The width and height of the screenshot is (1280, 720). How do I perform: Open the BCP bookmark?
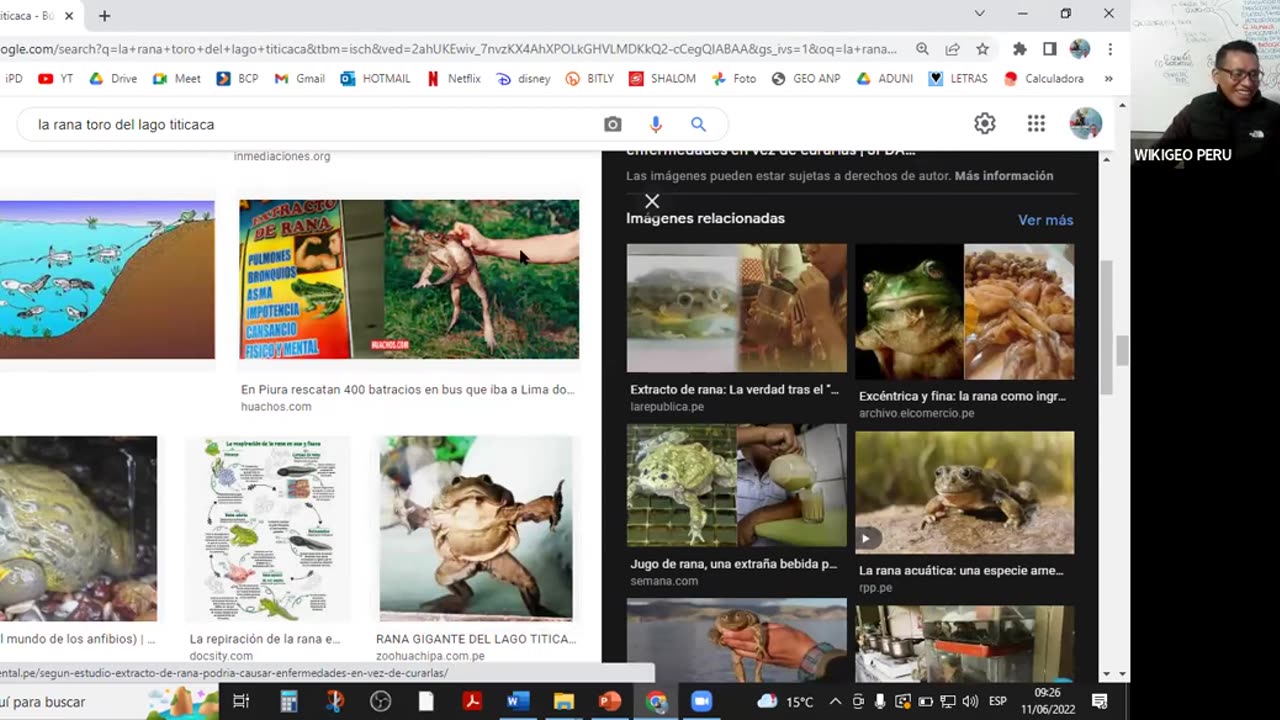237,78
